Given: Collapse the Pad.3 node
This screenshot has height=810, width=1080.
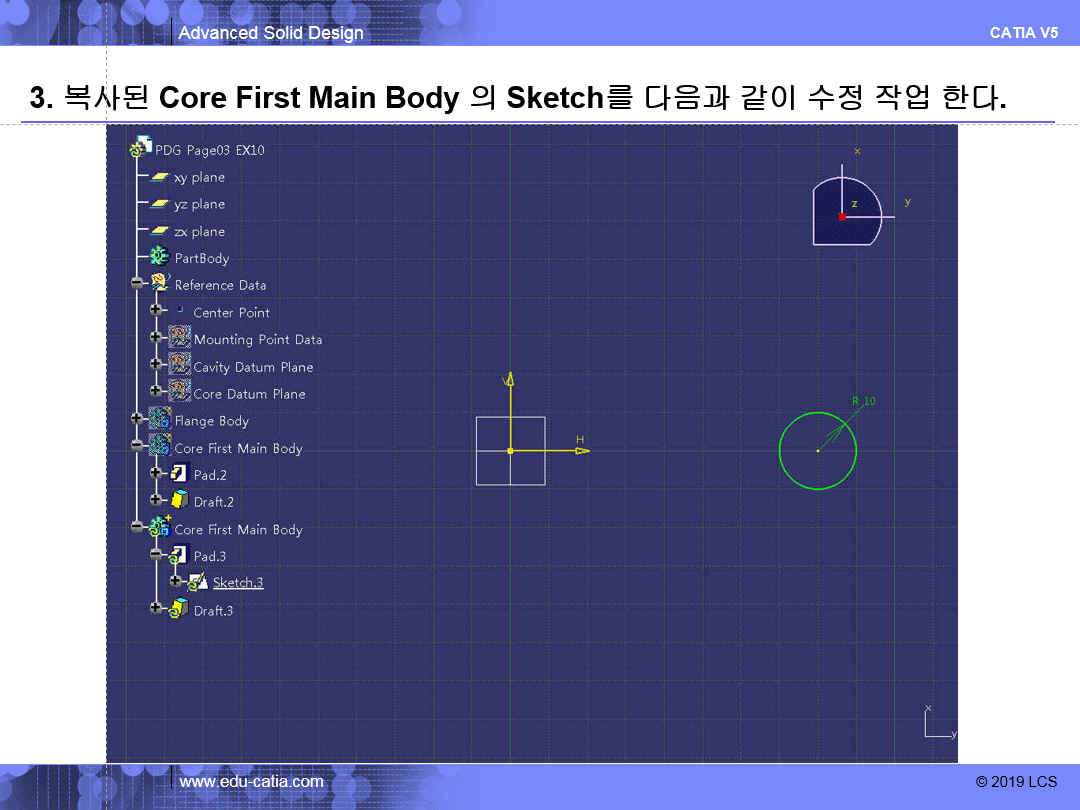Looking at the screenshot, I should 156,555.
